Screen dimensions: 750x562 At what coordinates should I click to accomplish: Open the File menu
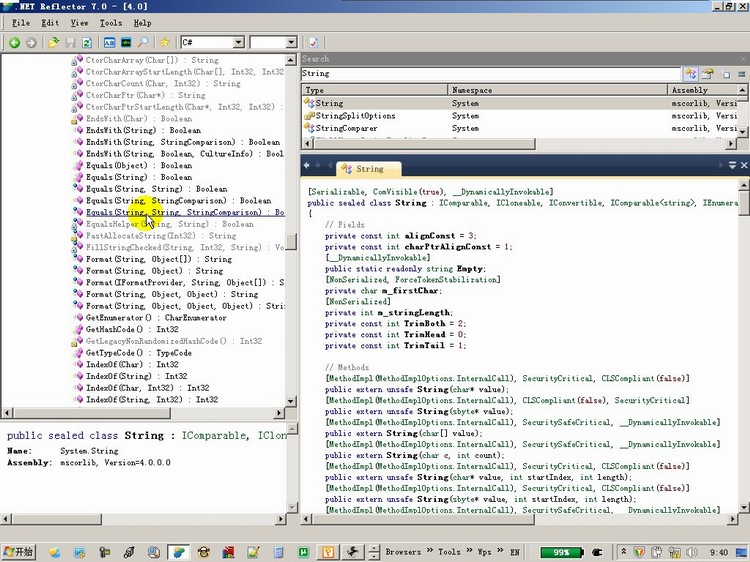click(21, 23)
